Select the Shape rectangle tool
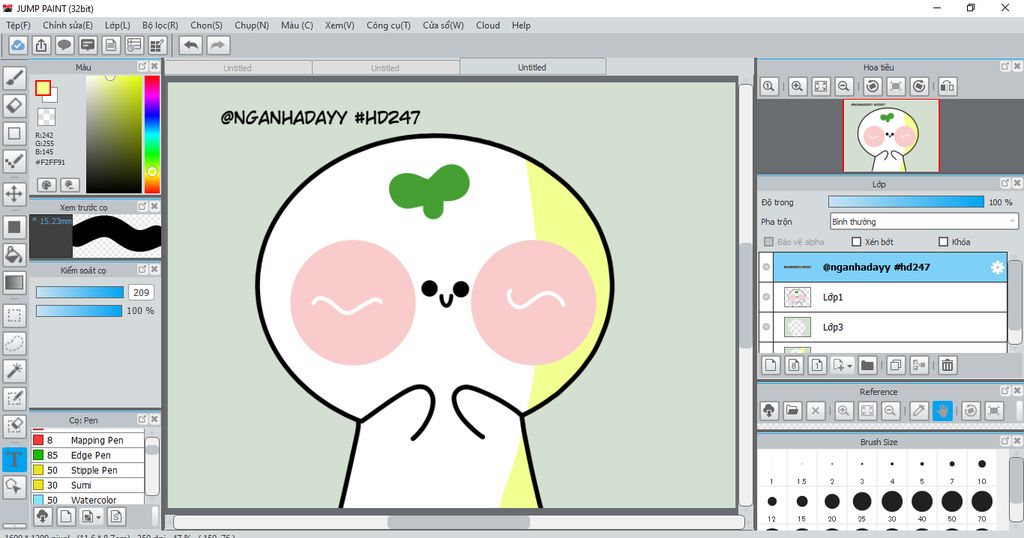 coord(14,134)
